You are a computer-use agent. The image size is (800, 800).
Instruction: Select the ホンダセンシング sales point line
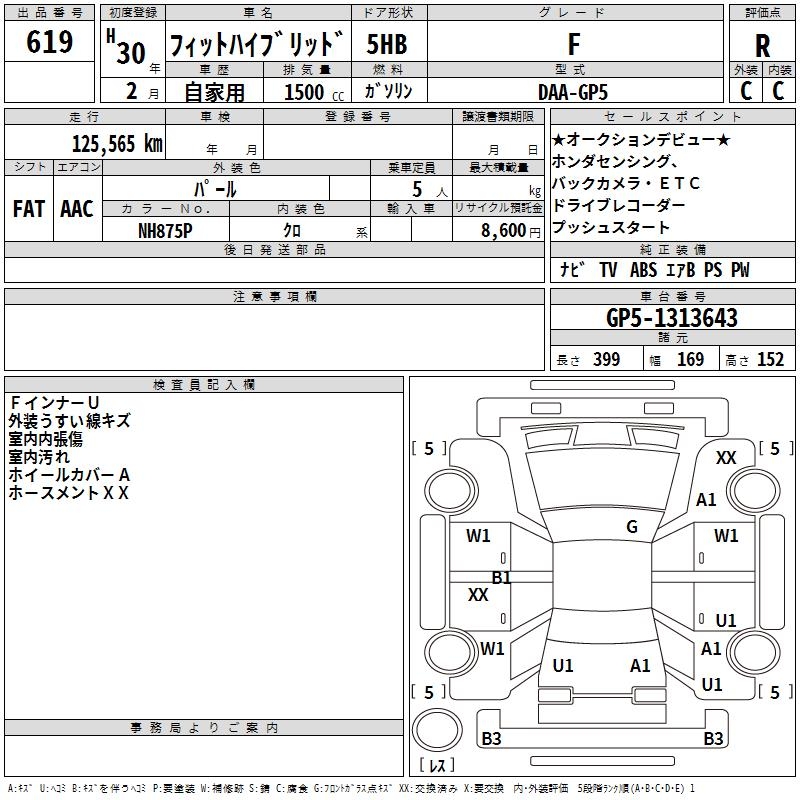[x=615, y=162]
